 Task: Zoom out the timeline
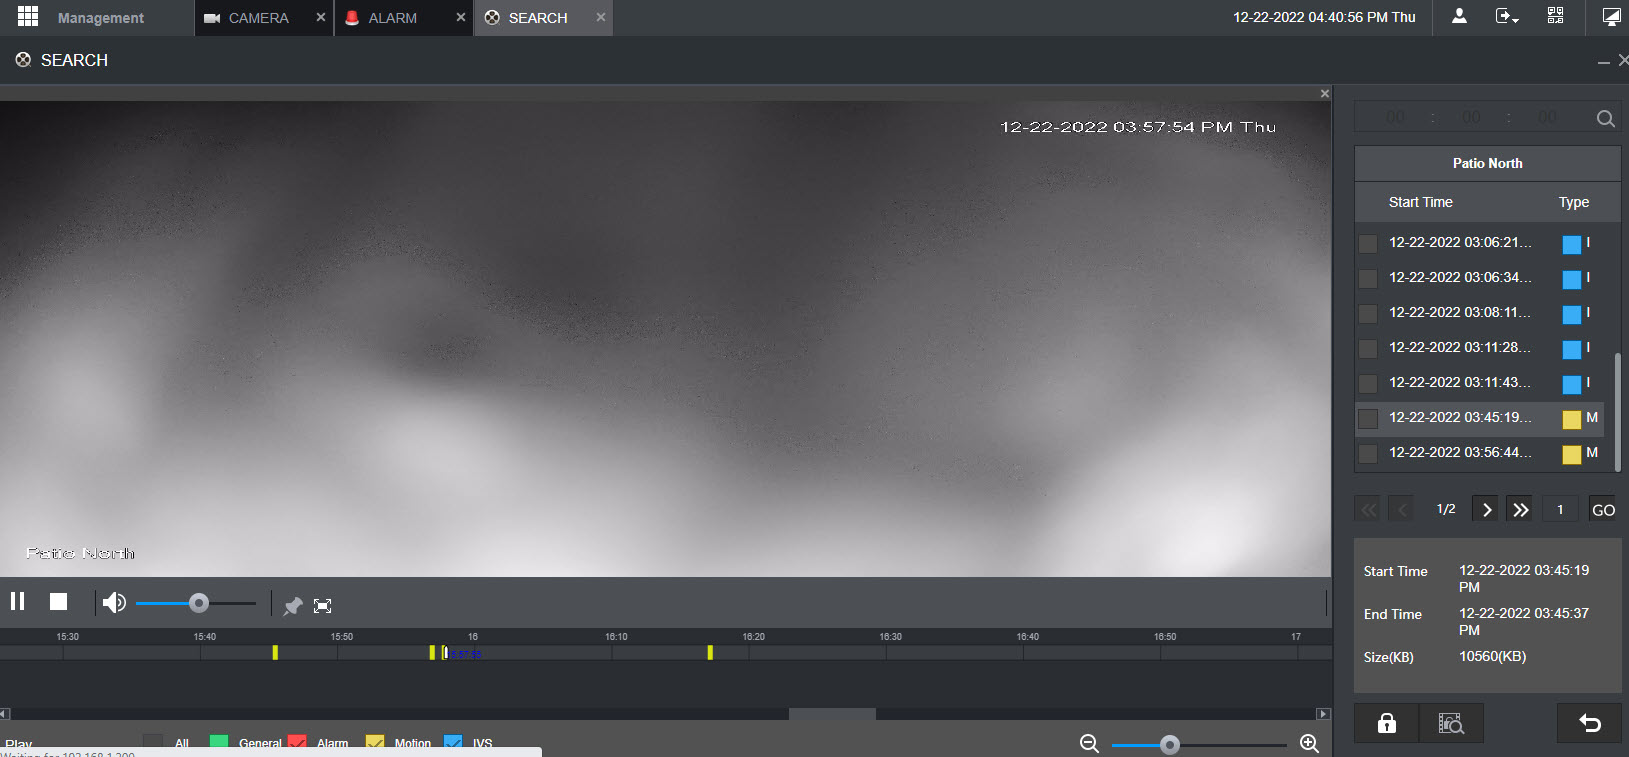pyautogui.click(x=1089, y=743)
